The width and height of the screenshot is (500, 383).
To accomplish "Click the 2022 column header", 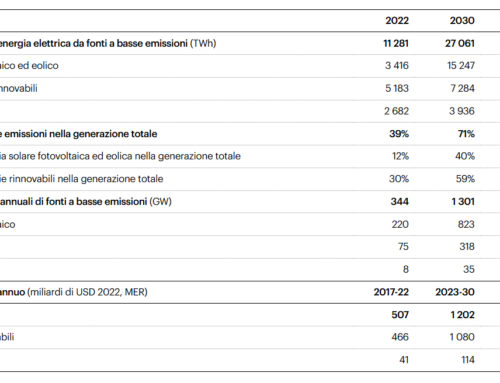I will pyautogui.click(x=397, y=21).
